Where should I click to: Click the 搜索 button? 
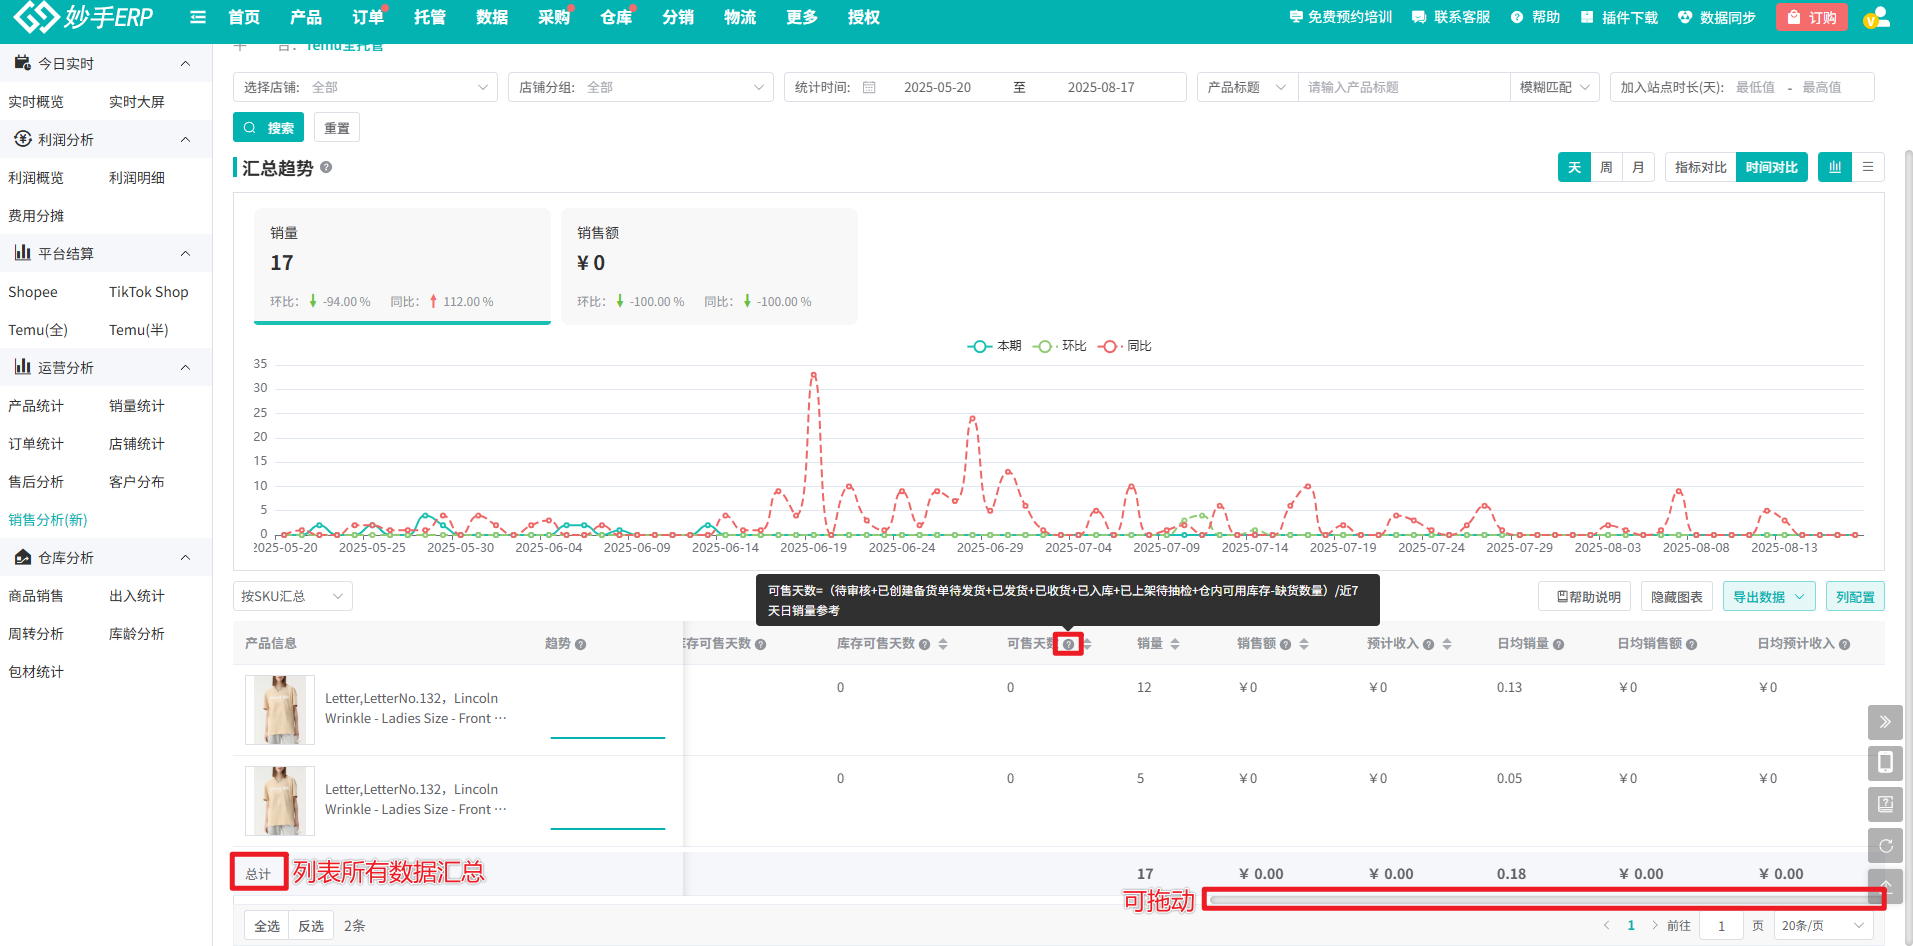[269, 128]
